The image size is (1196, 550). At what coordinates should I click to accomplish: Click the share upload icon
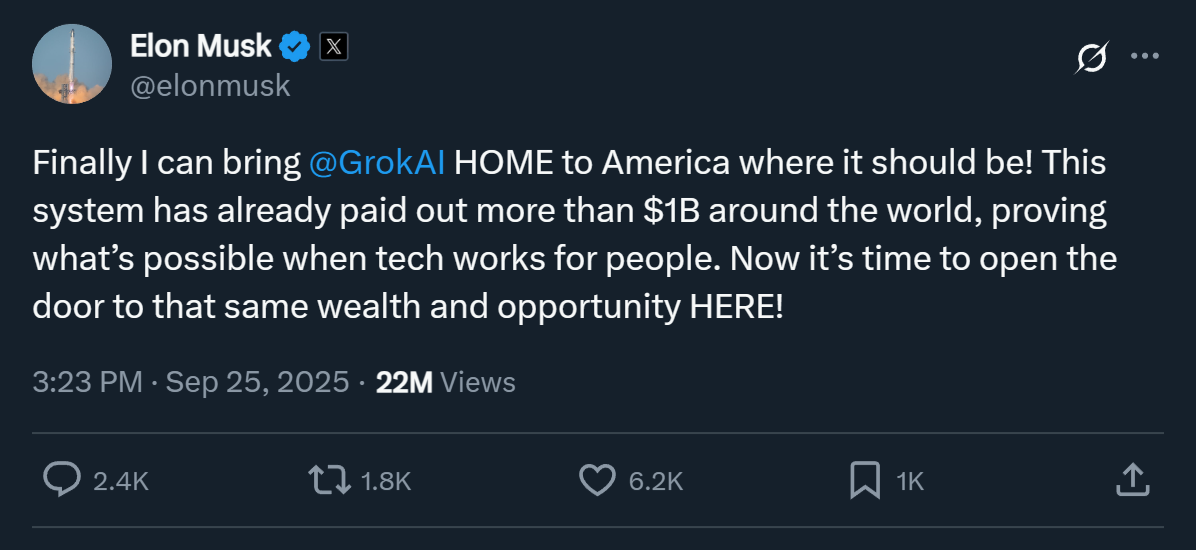tap(1130, 481)
